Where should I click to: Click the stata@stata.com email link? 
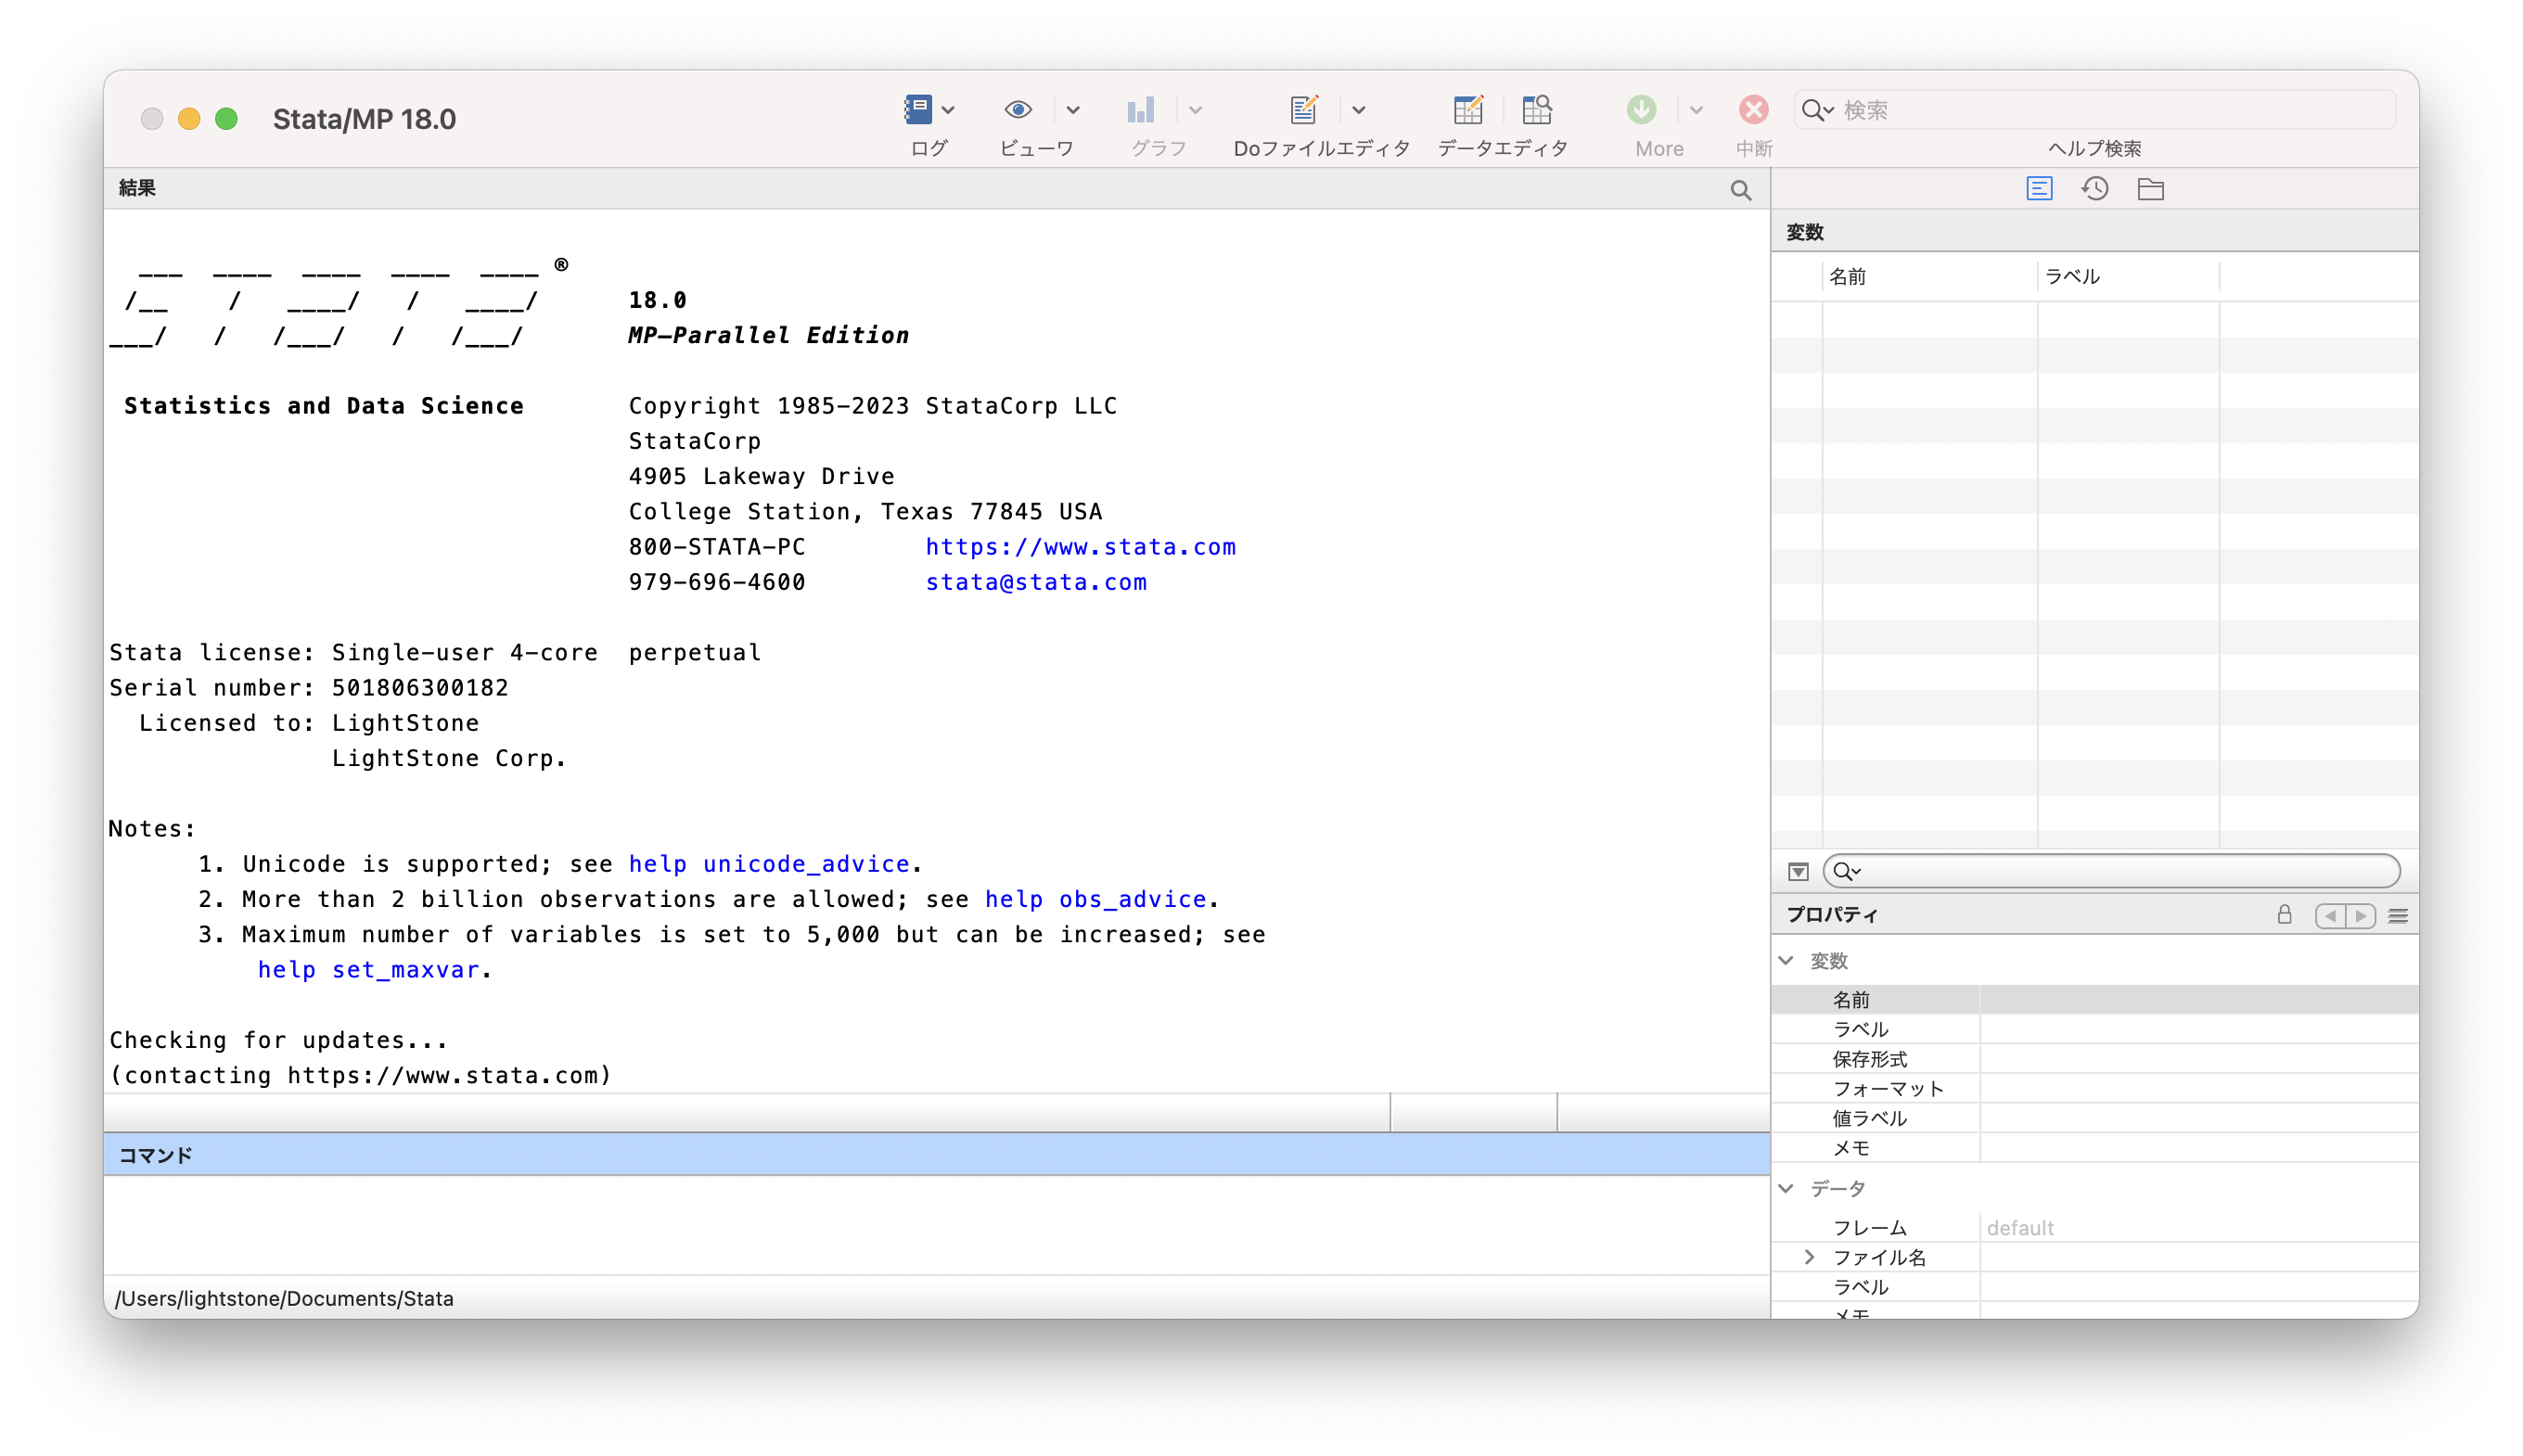tap(1036, 582)
